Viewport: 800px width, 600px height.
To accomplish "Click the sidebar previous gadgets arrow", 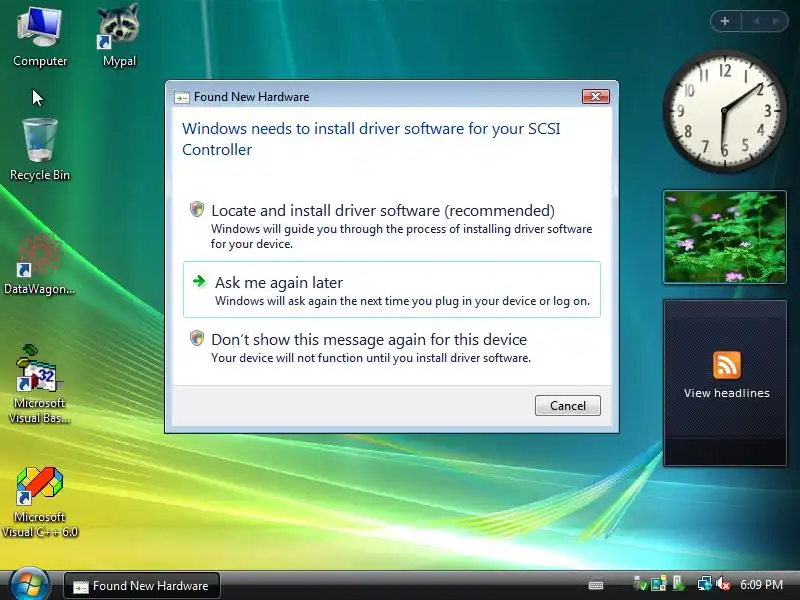I will (757, 21).
